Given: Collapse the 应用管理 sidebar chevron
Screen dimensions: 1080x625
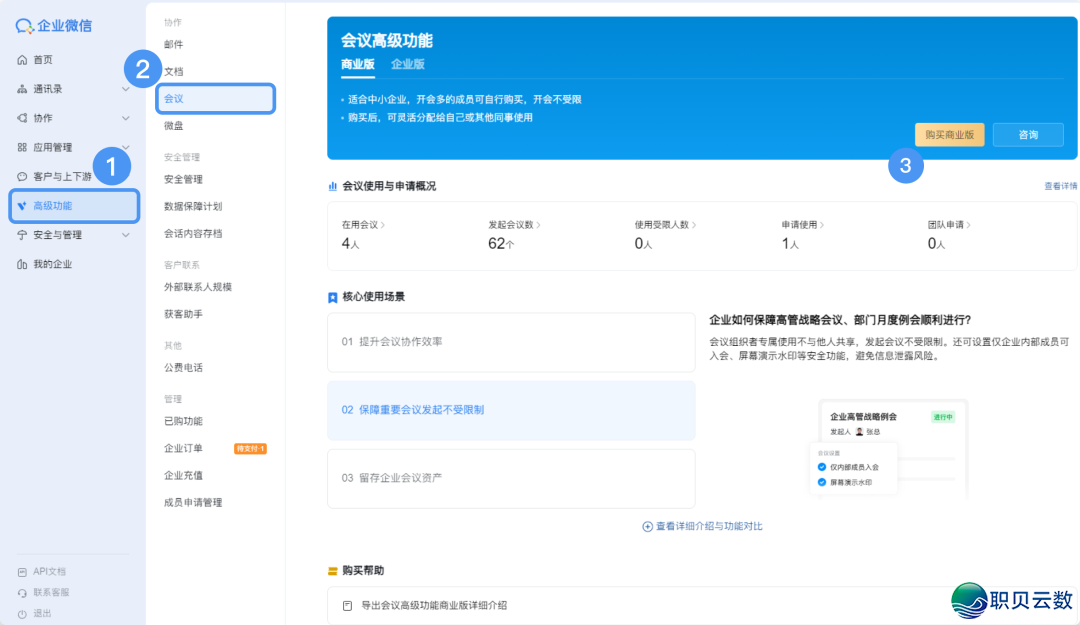Looking at the screenshot, I should (125, 145).
